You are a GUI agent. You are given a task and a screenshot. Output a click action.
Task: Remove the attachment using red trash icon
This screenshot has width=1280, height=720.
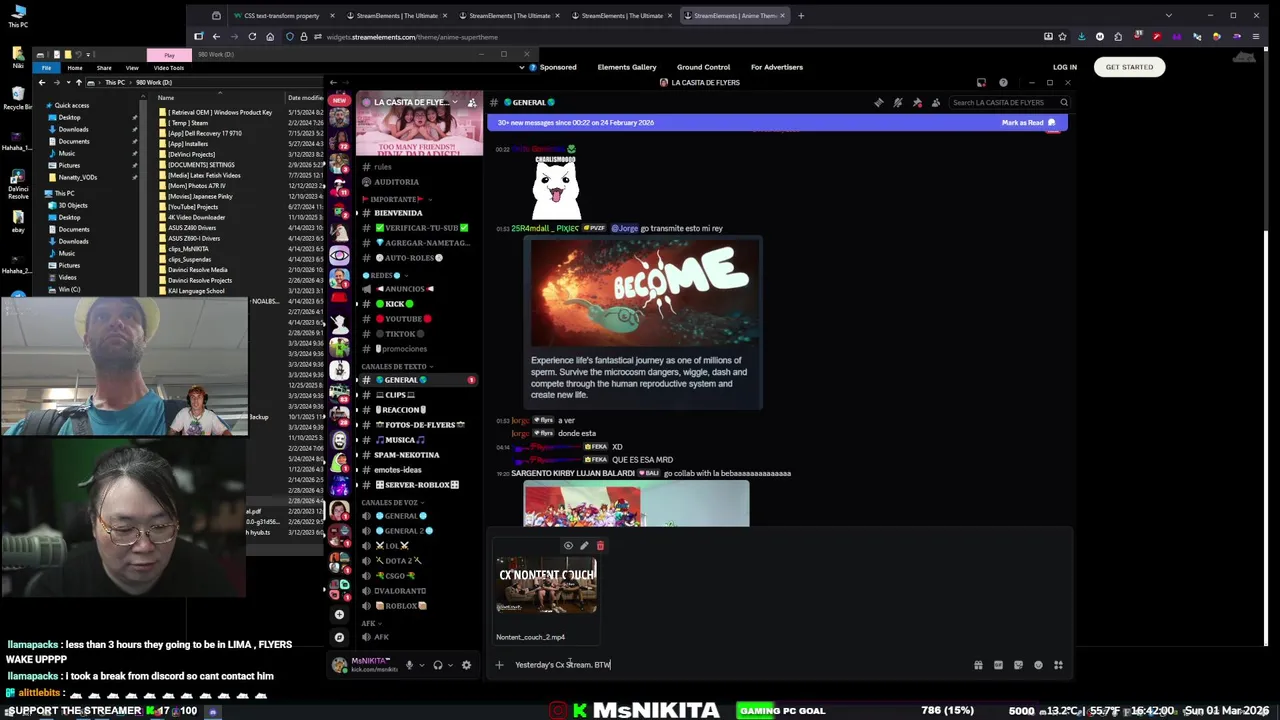coord(600,546)
